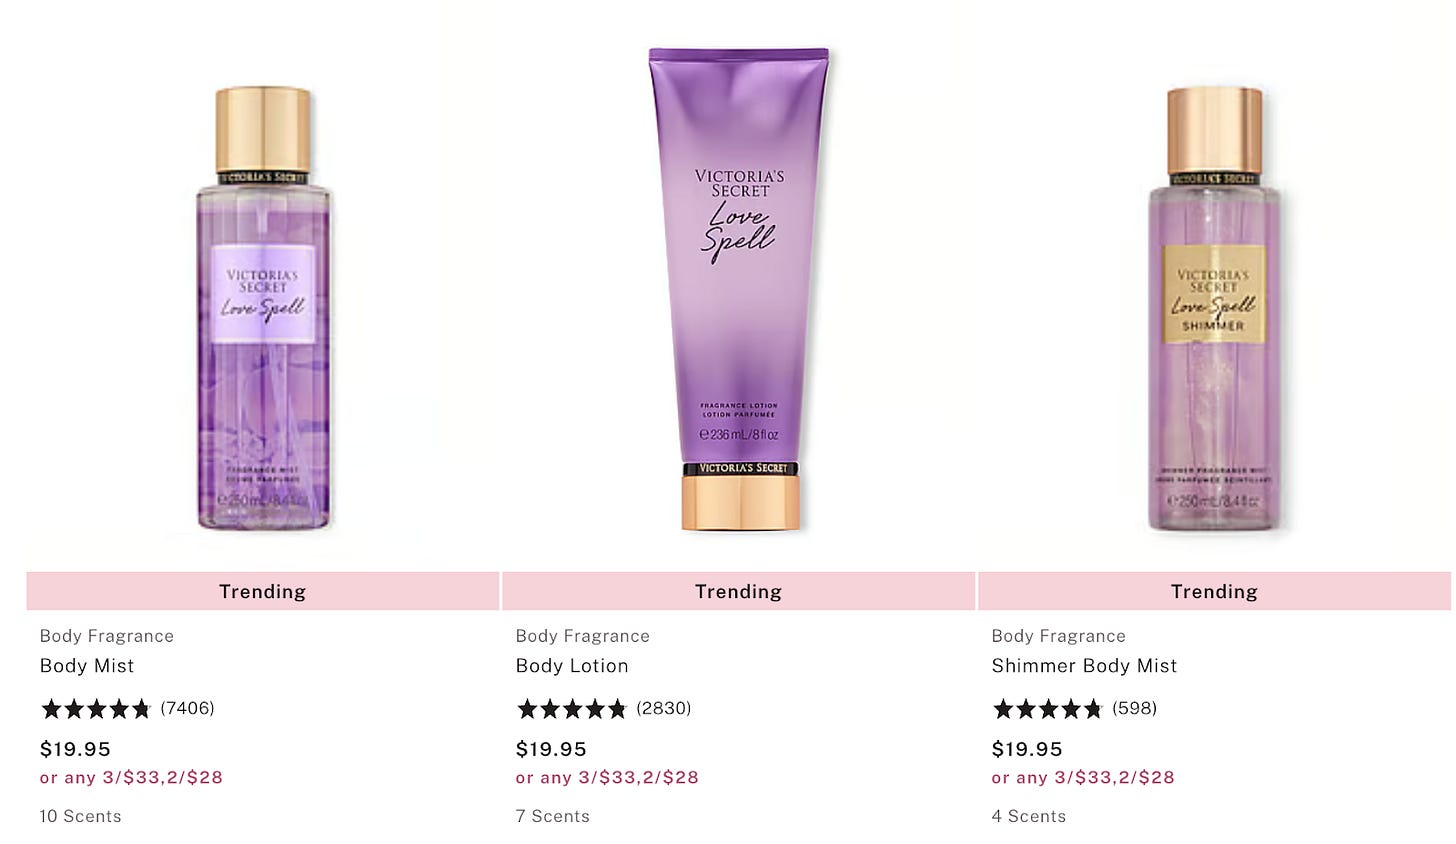
Task: View the 598 reviews count
Action: coord(1135,708)
